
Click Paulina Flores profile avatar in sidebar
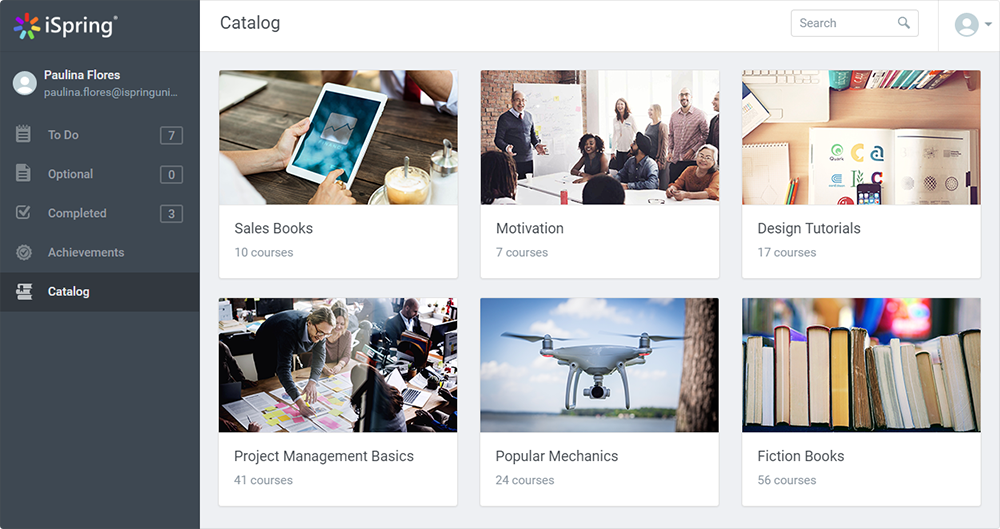[25, 83]
